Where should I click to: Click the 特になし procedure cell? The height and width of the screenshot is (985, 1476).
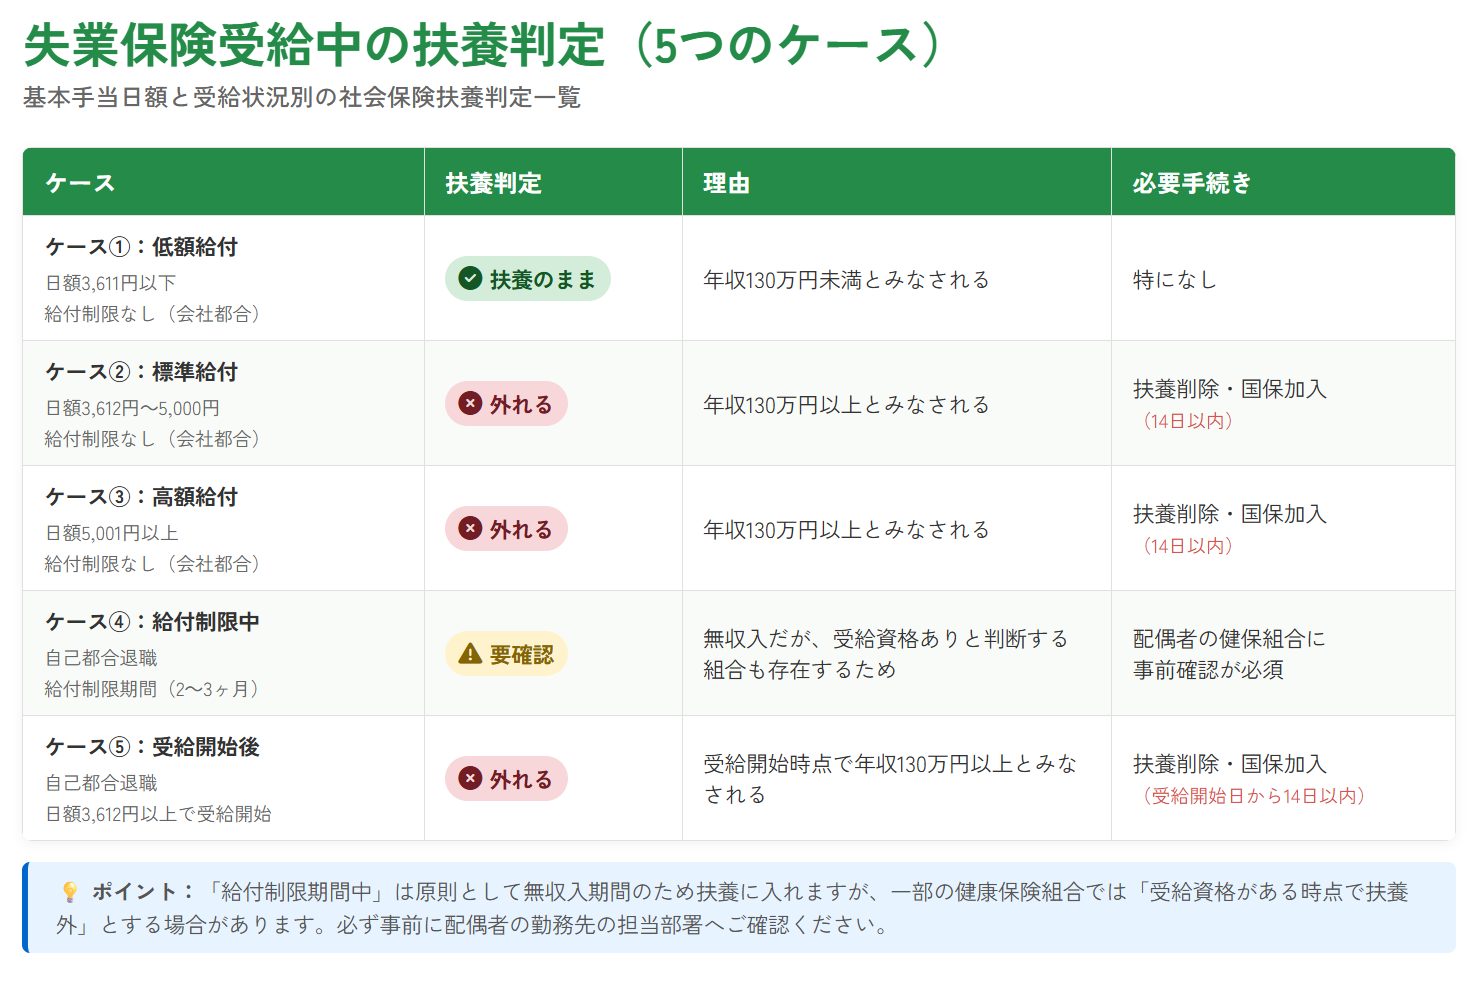(x=1174, y=280)
